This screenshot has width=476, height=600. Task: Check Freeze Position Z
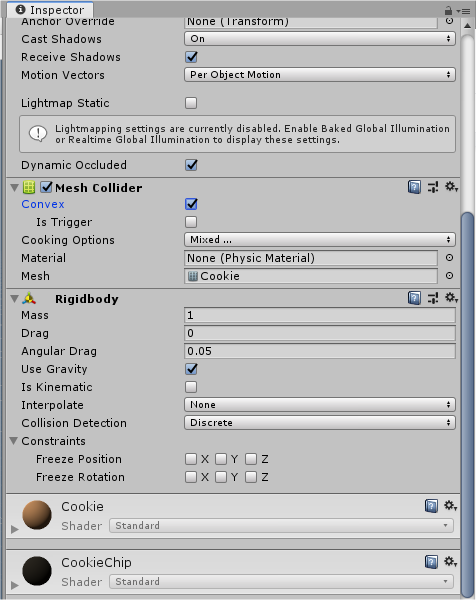(251, 459)
